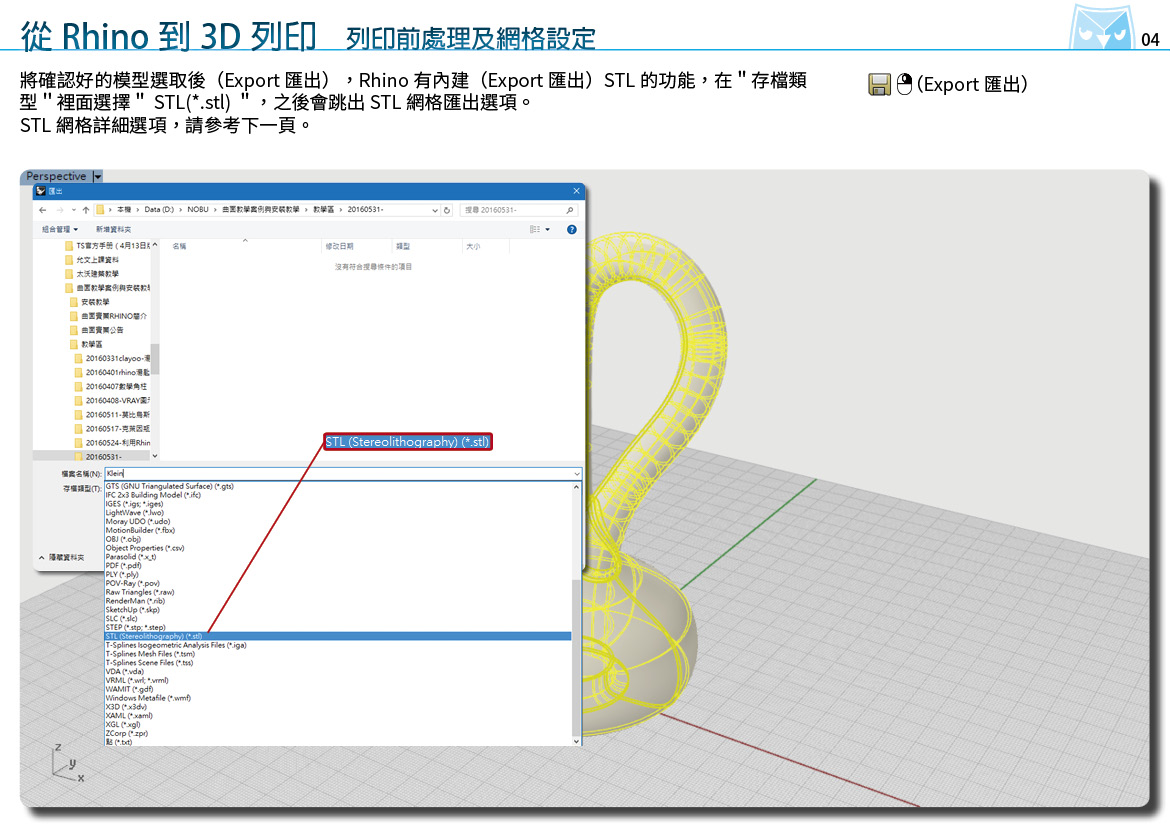
Task: Expand the file name field dropdown arrow
Action: pyautogui.click(x=576, y=474)
